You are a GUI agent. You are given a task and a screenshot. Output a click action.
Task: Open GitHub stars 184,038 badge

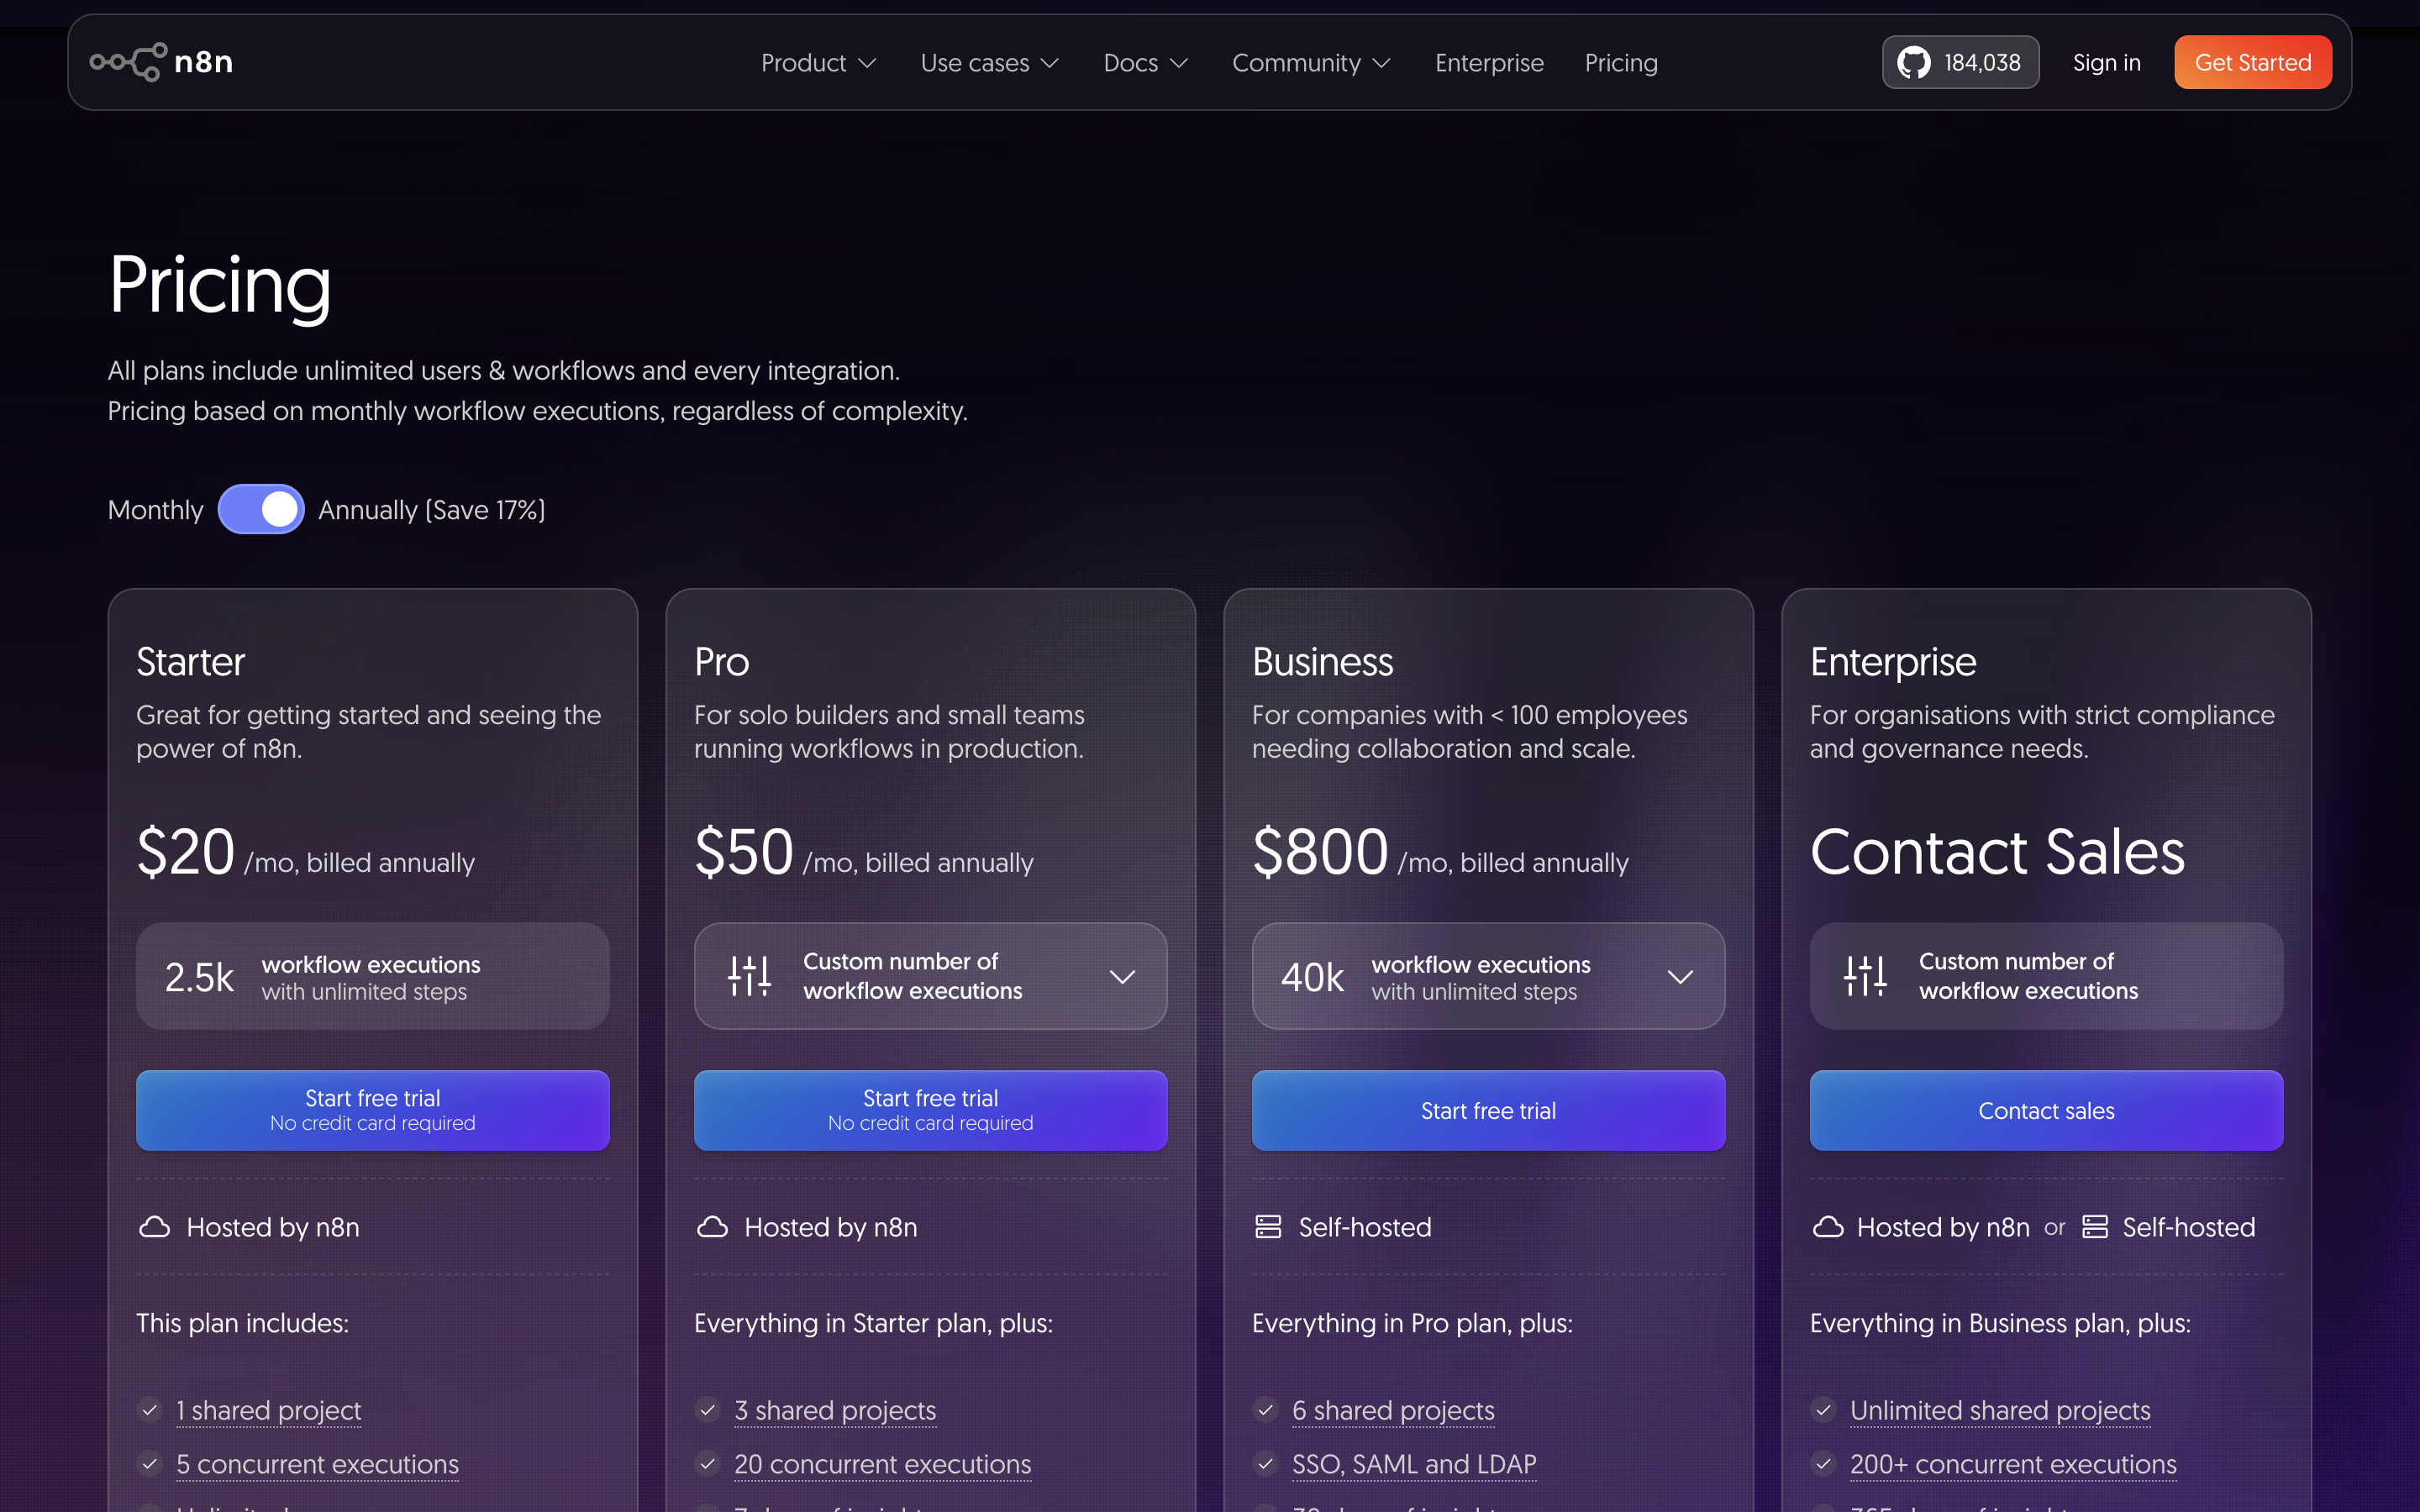click(x=1960, y=62)
